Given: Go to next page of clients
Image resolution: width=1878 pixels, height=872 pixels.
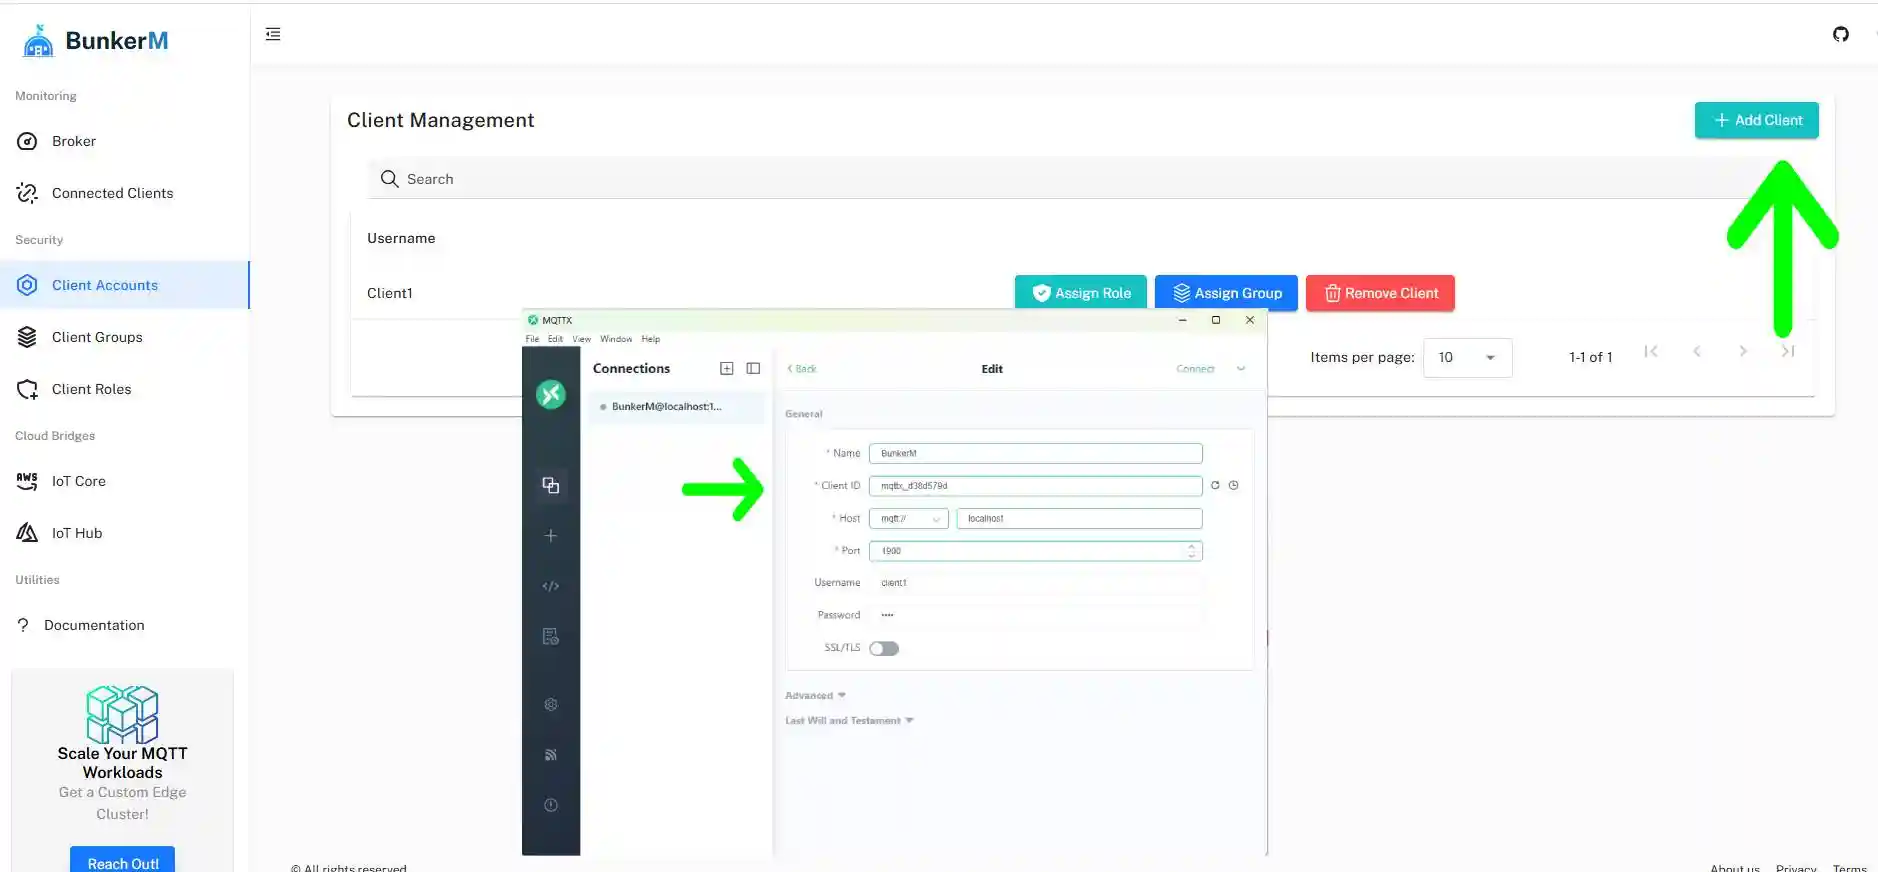Looking at the screenshot, I should pos(1743,351).
